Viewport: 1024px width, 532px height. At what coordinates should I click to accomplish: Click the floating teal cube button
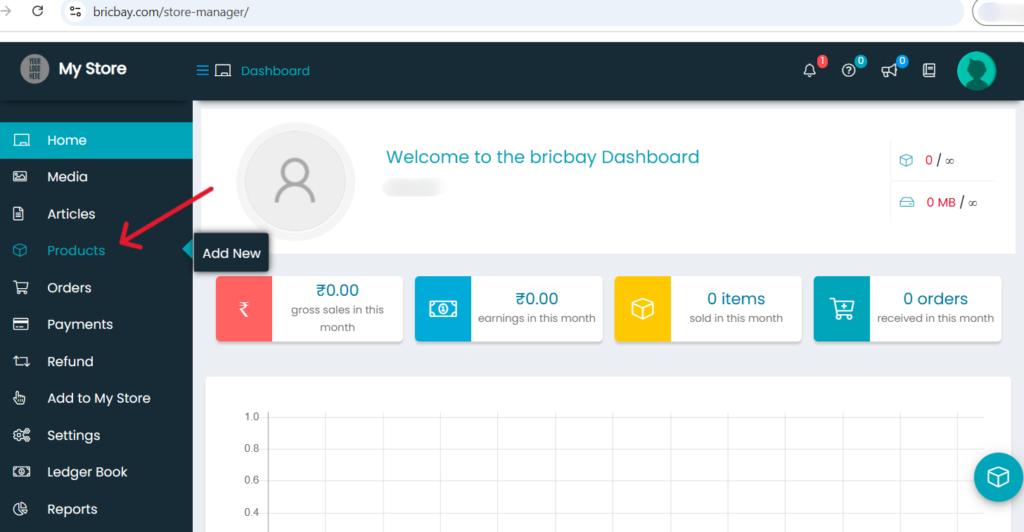coord(998,477)
